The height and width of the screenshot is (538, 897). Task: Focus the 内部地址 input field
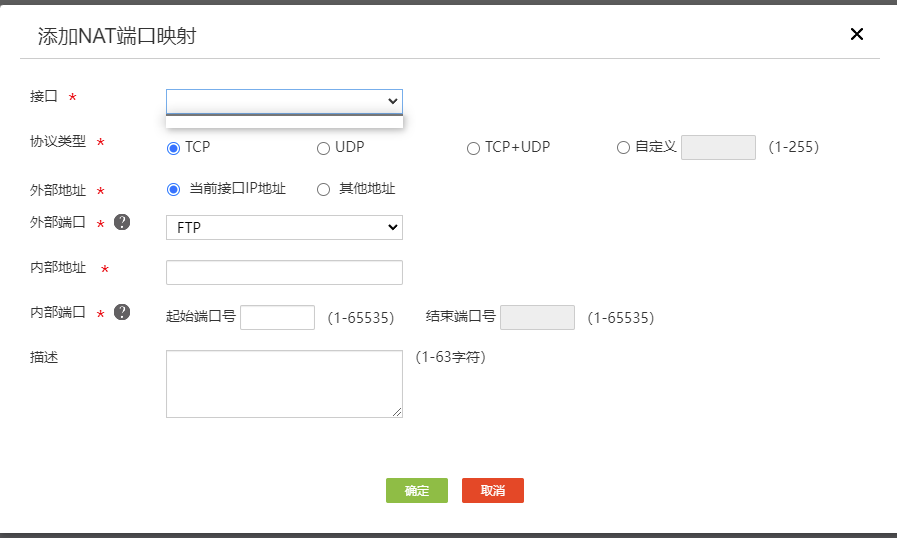click(x=284, y=272)
